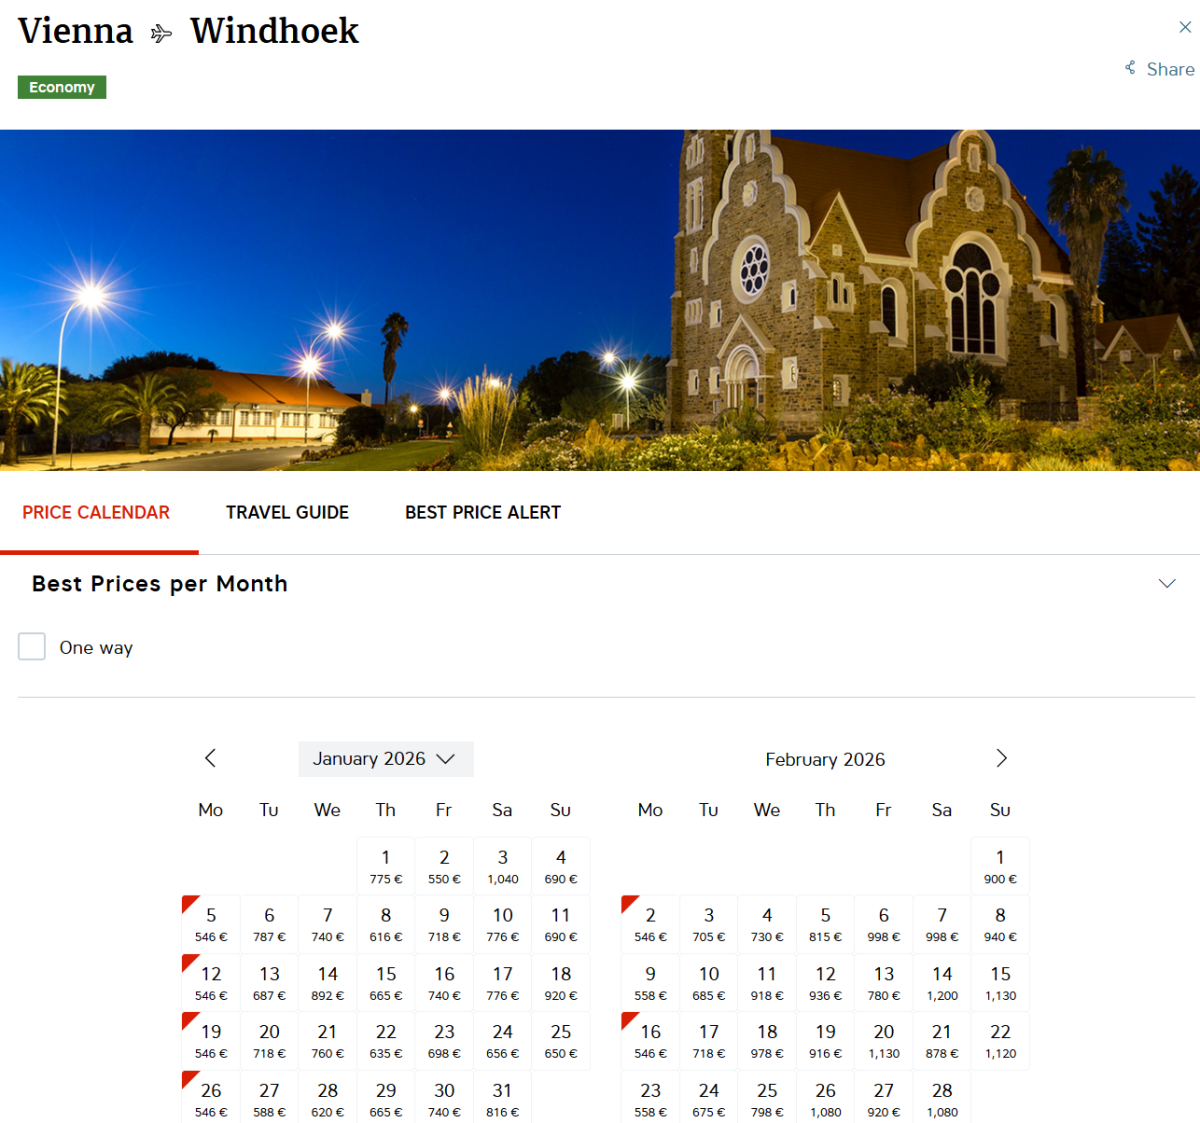The height and width of the screenshot is (1123, 1200).
Task: Click the Economy class badge
Action: click(x=62, y=87)
